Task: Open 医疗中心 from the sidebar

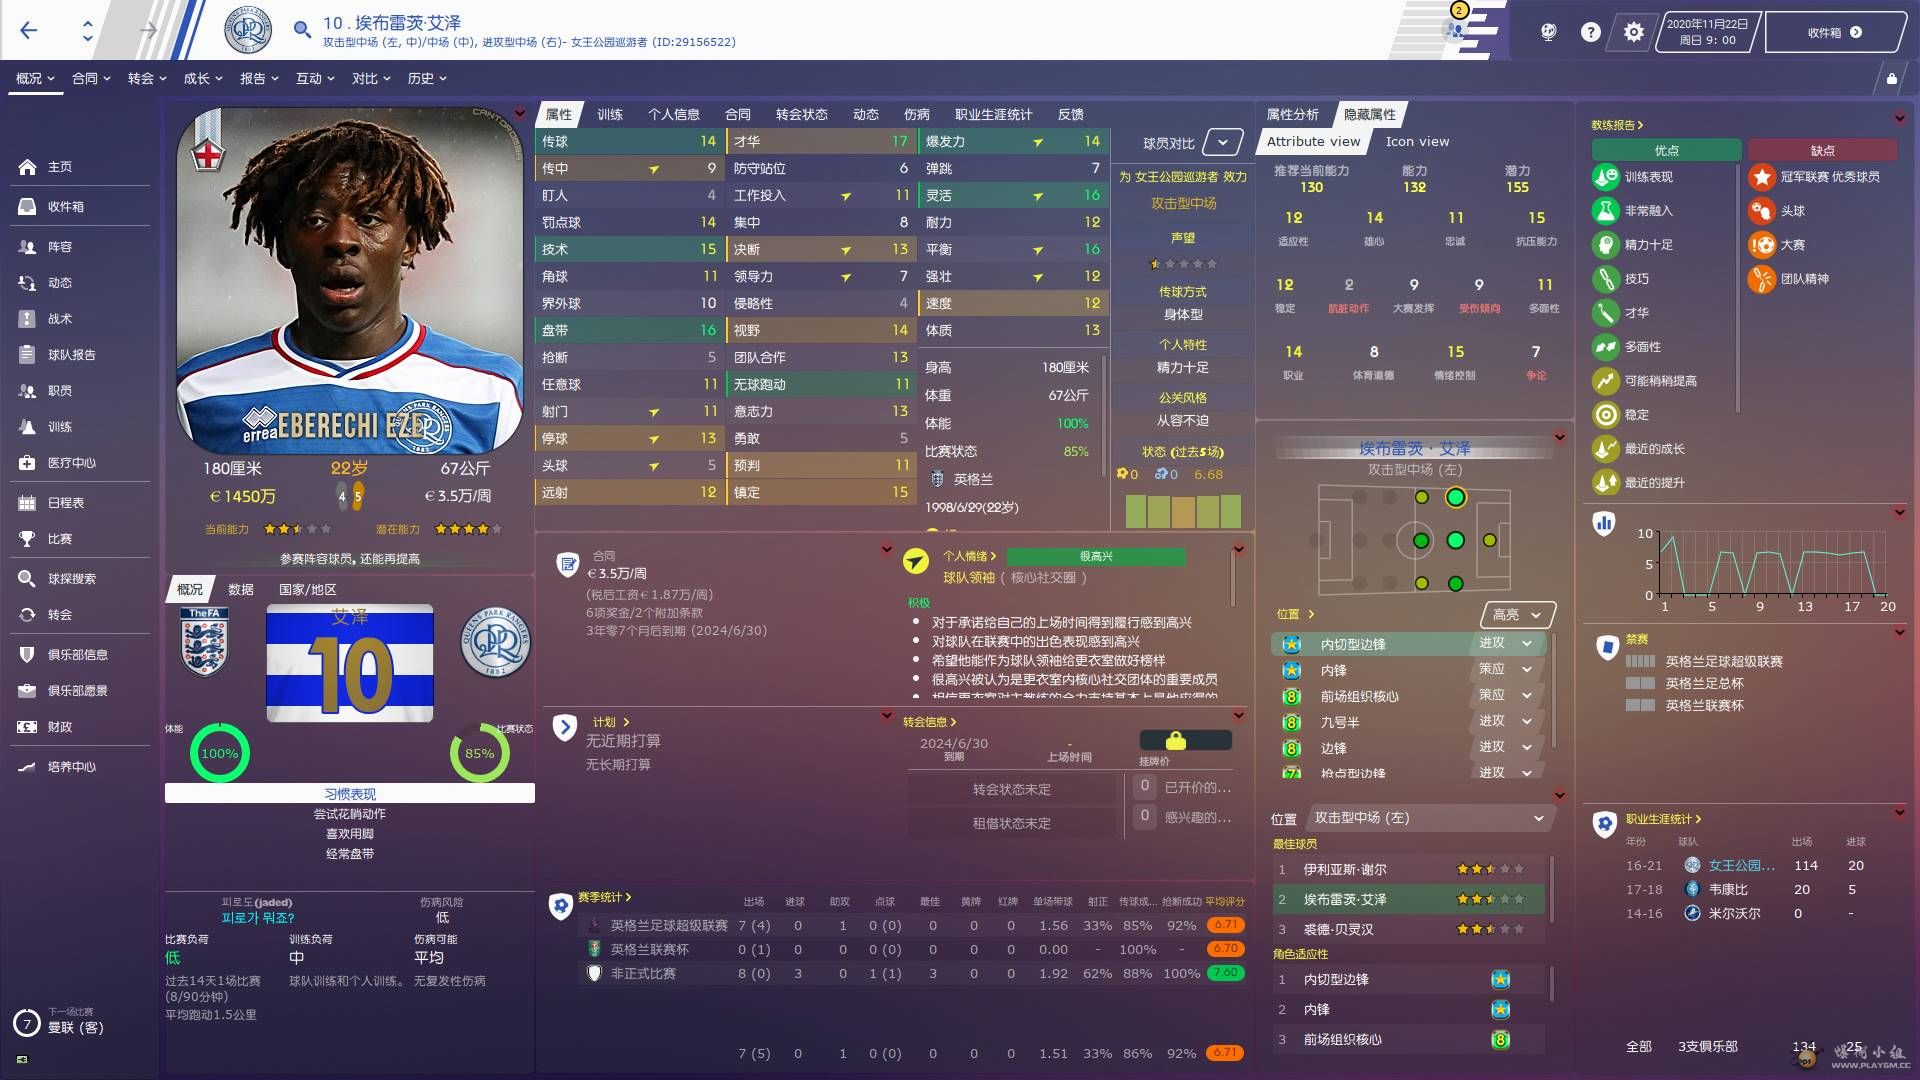Action: pos(71,463)
